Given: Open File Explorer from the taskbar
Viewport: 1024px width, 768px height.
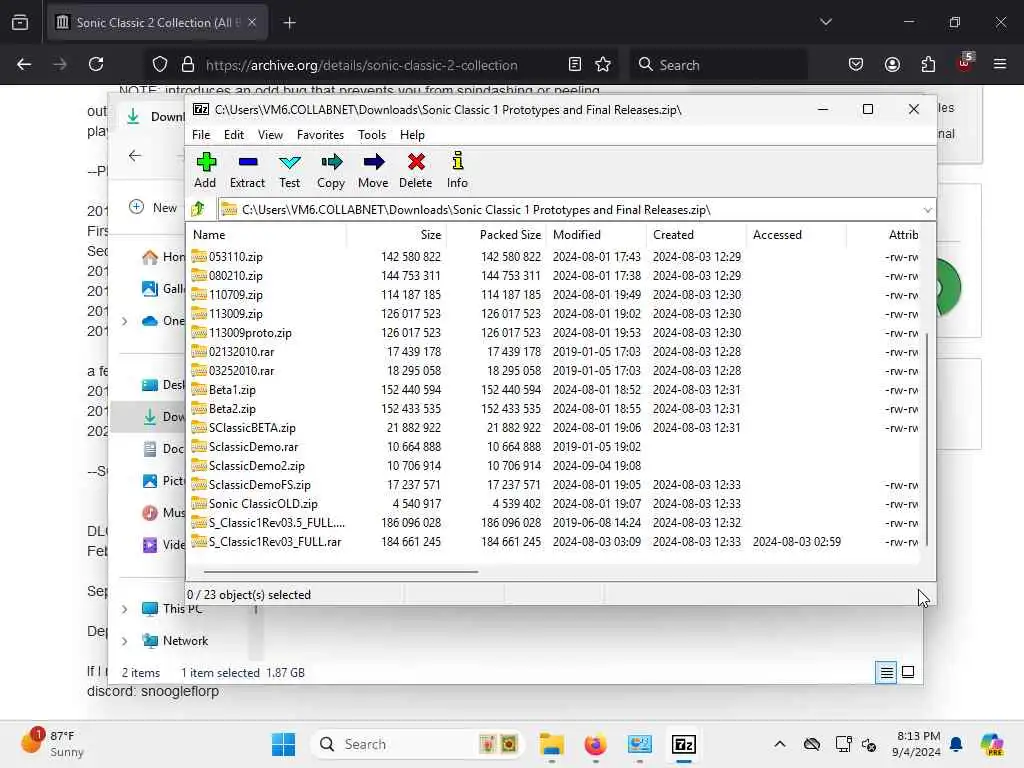Looking at the screenshot, I should (552, 744).
